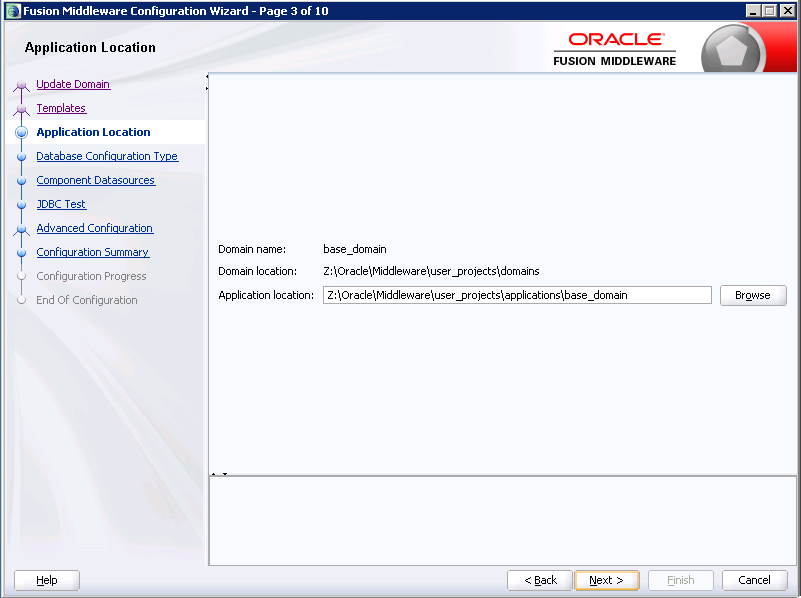This screenshot has width=801, height=598.
Task: Go to Advanced Configuration step
Action: pos(95,228)
